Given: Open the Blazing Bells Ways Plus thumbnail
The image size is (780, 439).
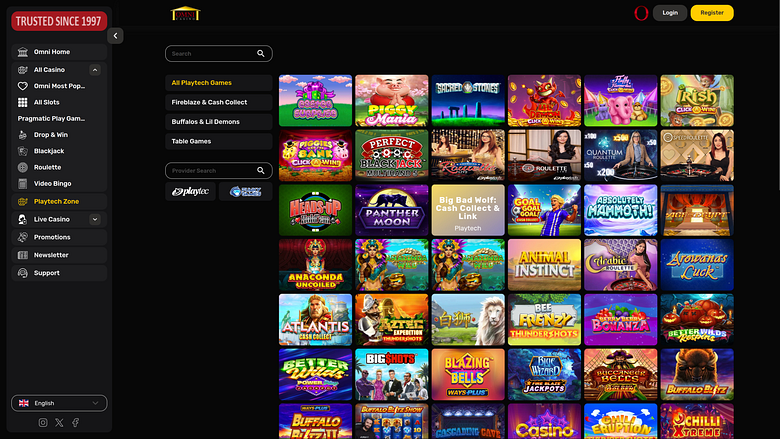Looking at the screenshot, I should coord(468,374).
